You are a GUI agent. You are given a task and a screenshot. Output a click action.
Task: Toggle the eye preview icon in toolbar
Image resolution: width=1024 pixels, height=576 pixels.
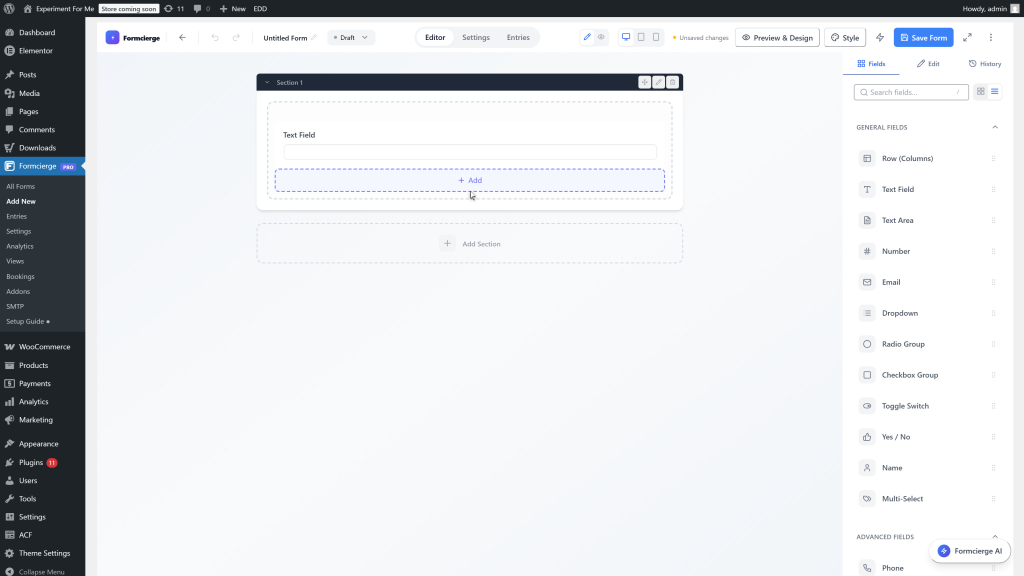(601, 37)
